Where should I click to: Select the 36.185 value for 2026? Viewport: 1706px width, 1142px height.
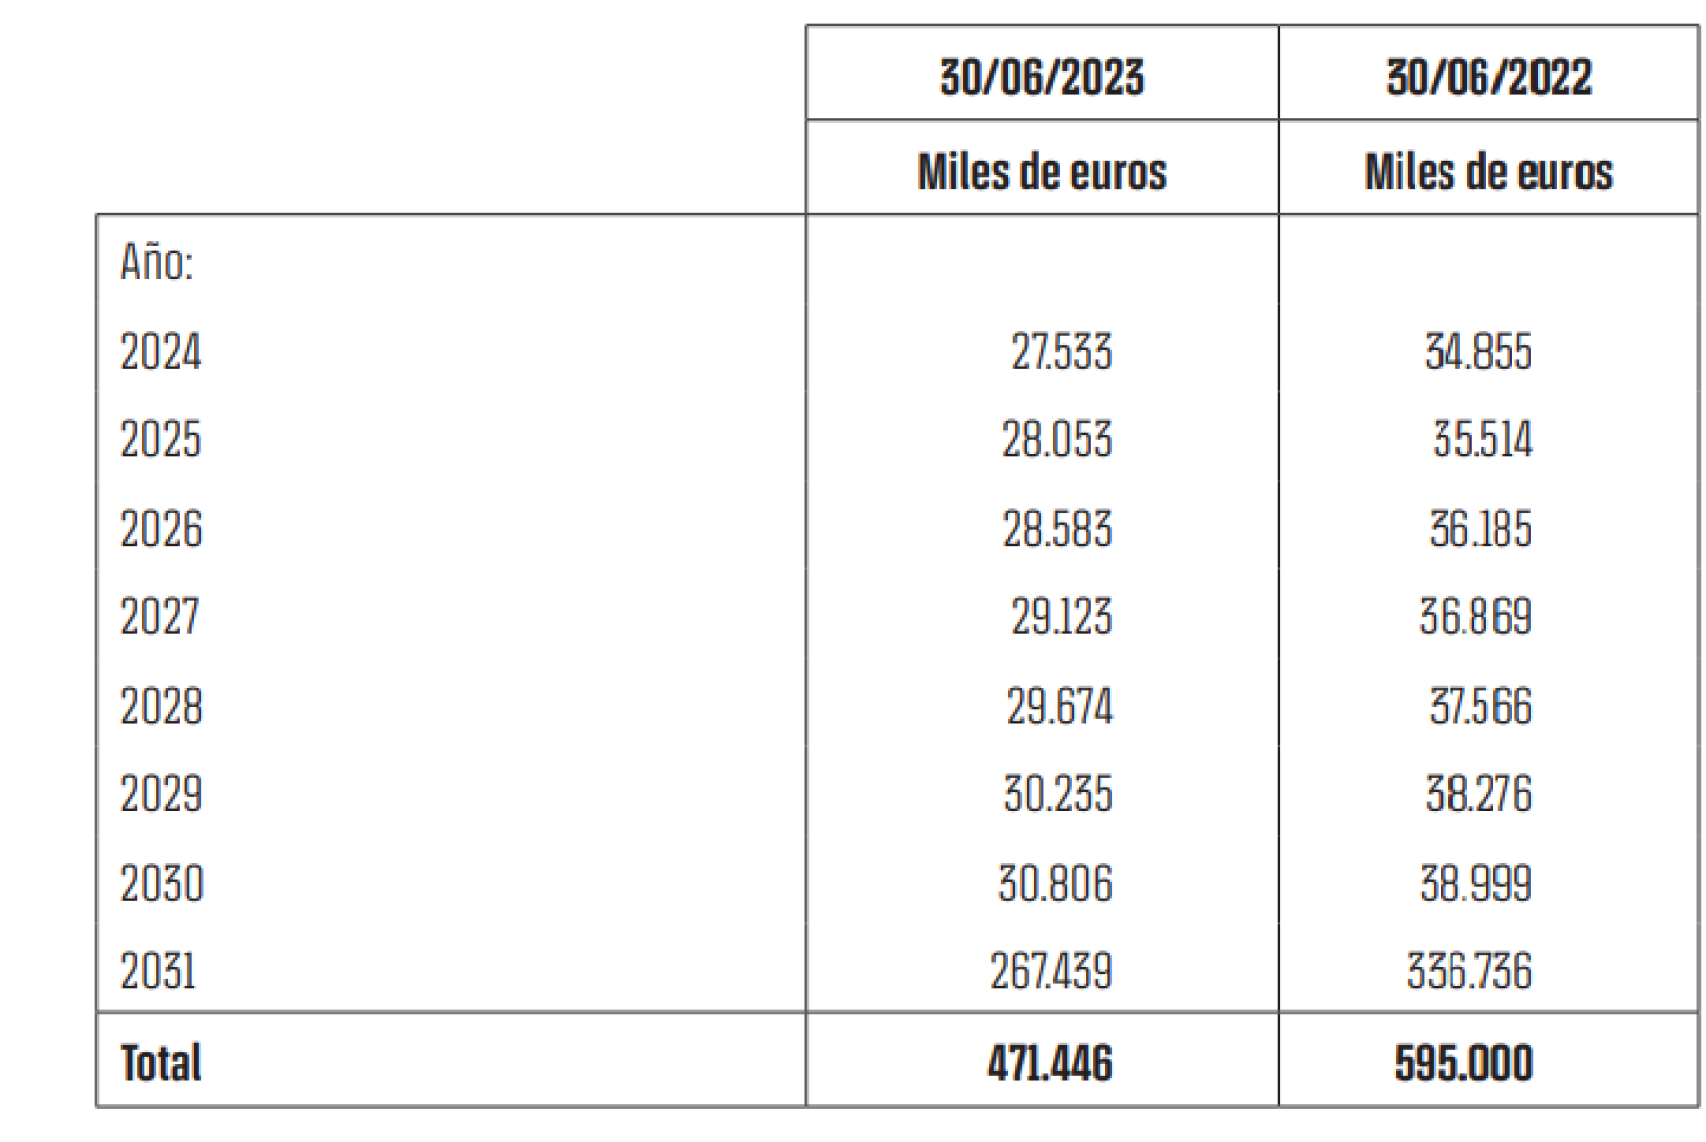(x=1480, y=529)
